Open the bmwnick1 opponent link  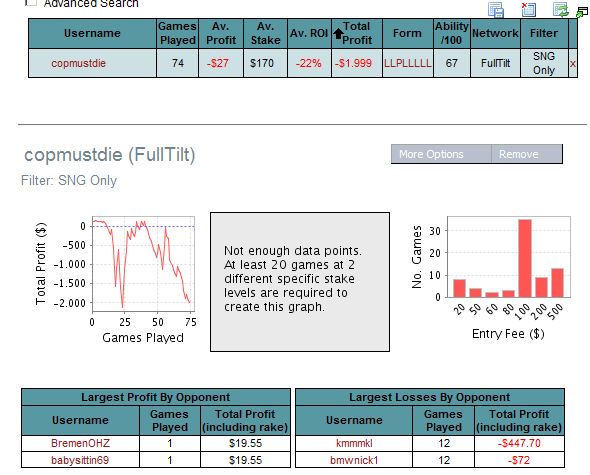pyautogui.click(x=354, y=460)
